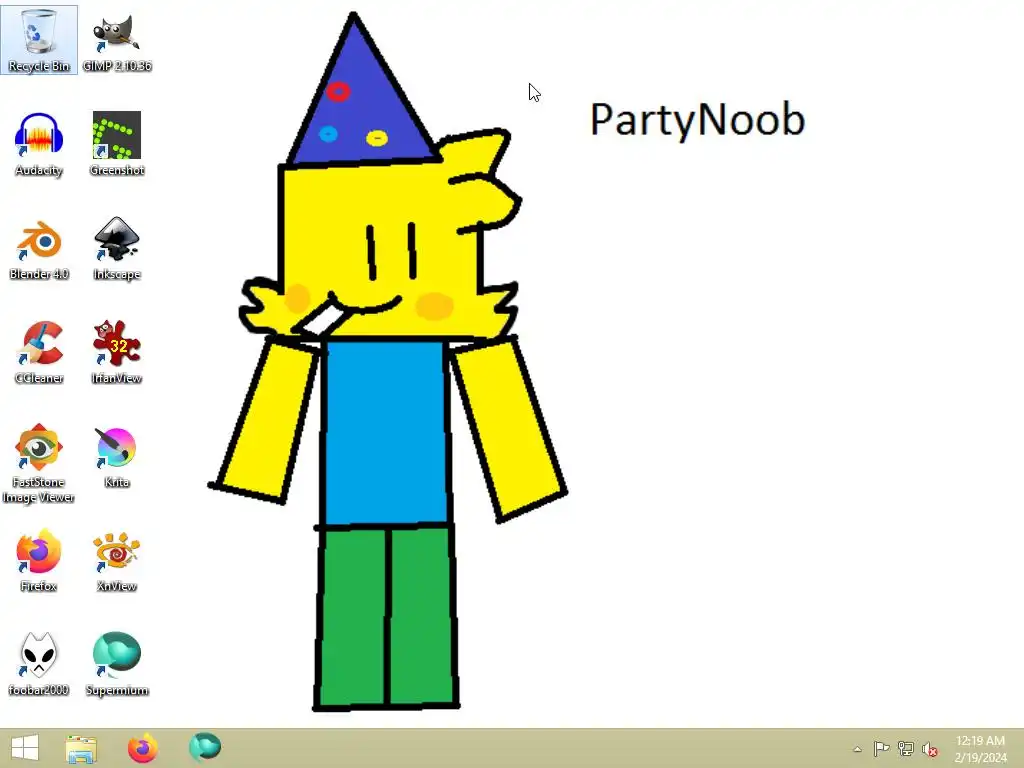Open Action Center flag icon
The height and width of the screenshot is (768, 1024).
(881, 749)
